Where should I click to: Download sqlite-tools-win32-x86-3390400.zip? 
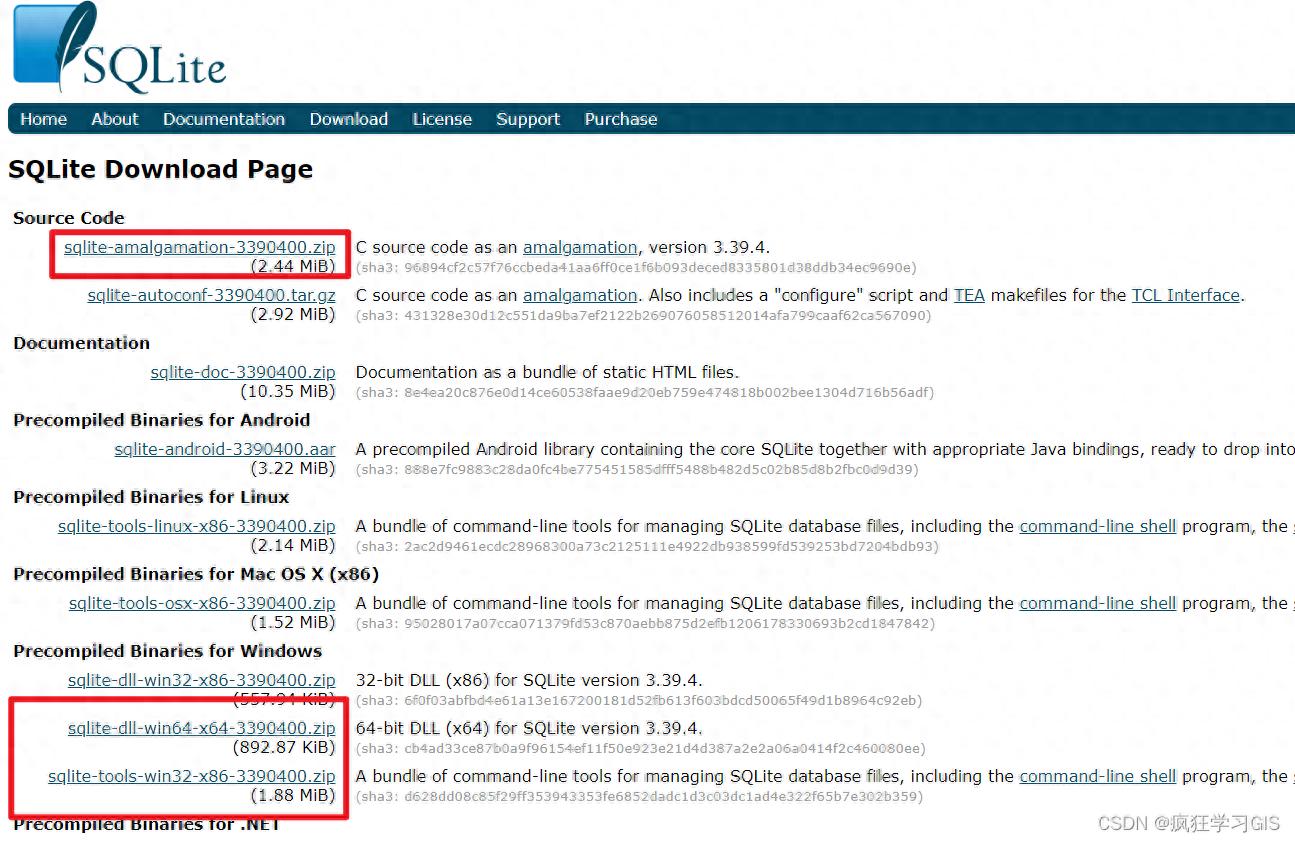(192, 776)
